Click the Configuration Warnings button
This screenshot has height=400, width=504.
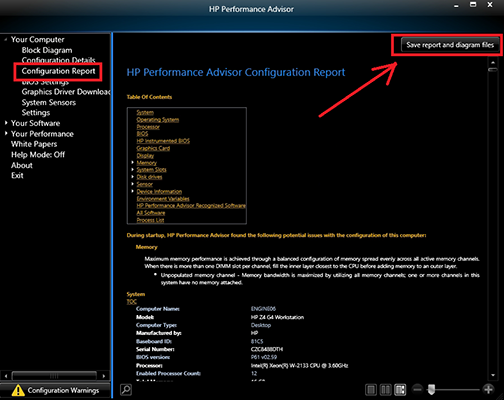coord(55,390)
